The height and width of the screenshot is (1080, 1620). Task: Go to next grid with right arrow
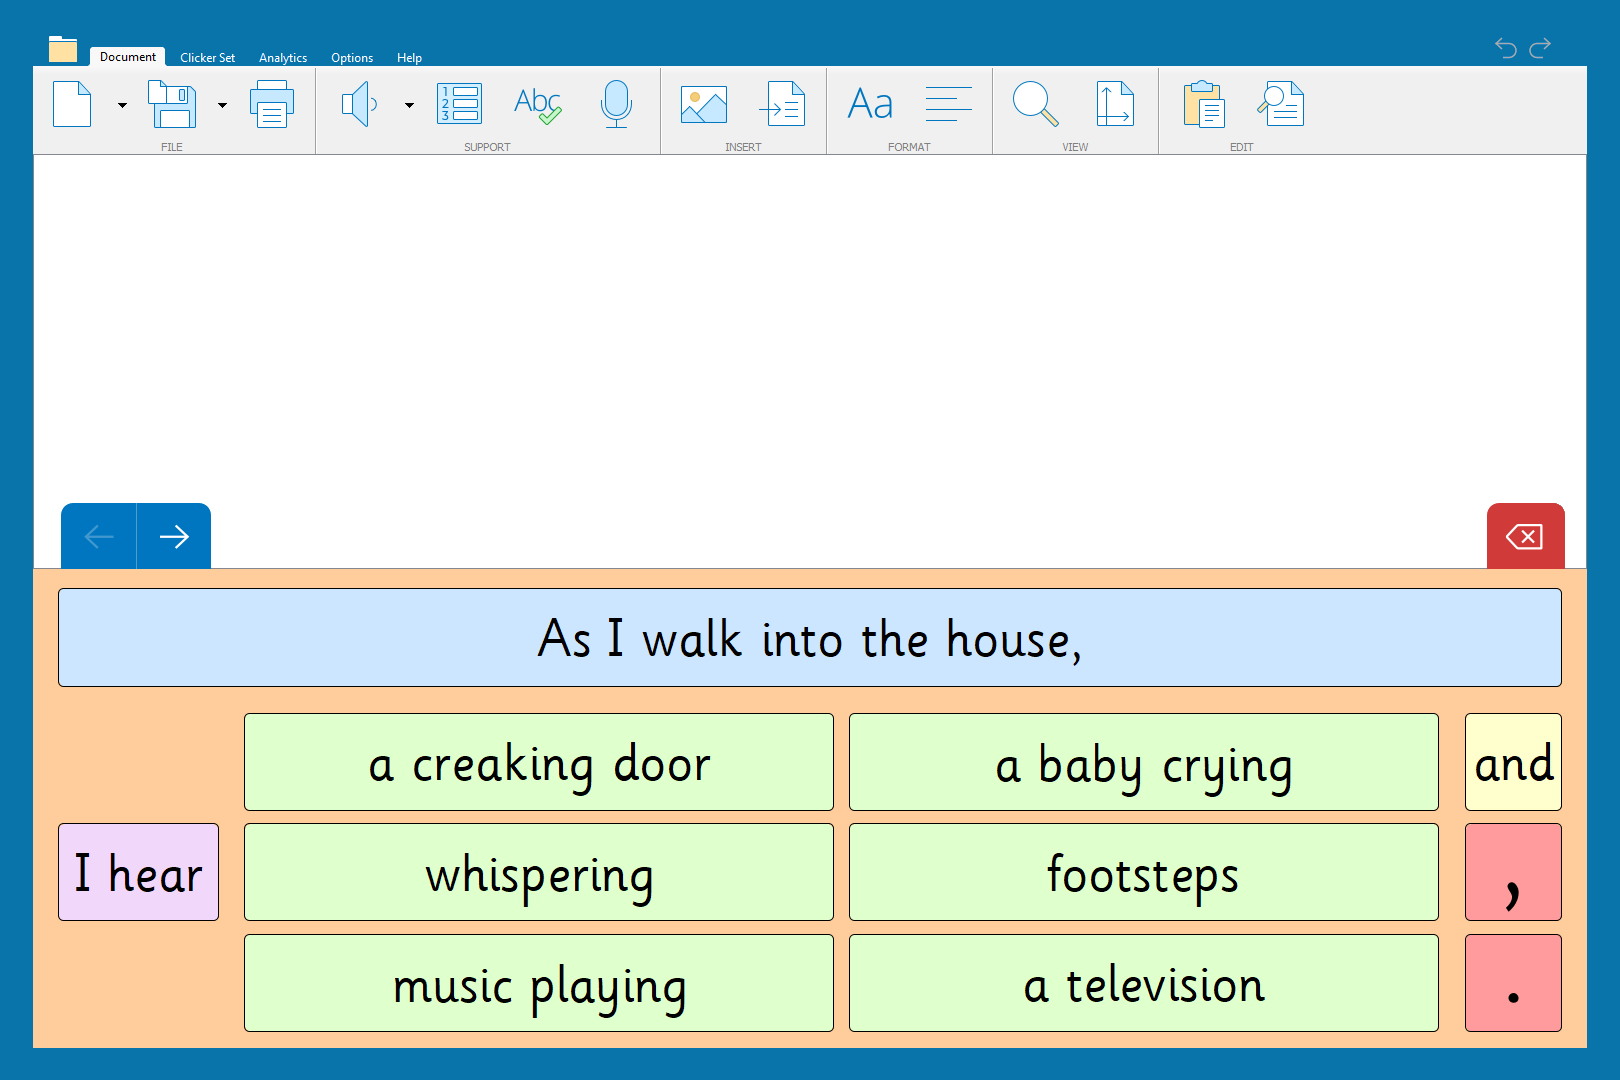[174, 537]
